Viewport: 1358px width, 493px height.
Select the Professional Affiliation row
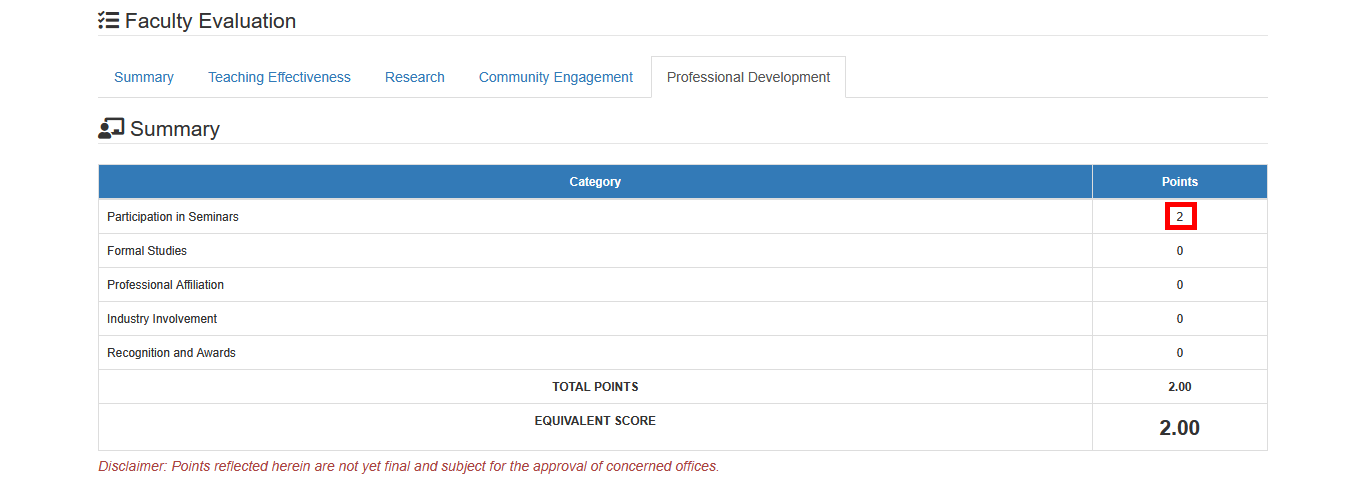coord(683,284)
